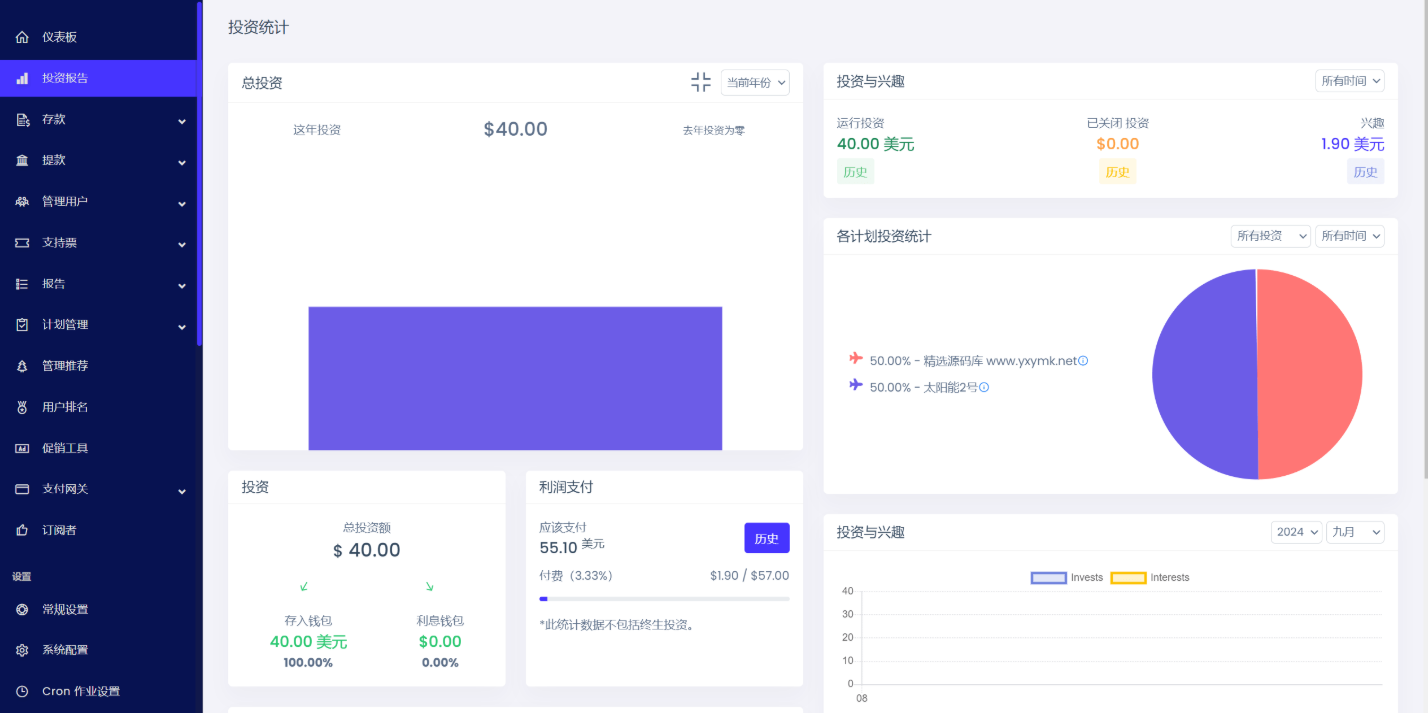The width and height of the screenshot is (1428, 713).
Task: Click the list icon next to 报告
Action: (22, 284)
